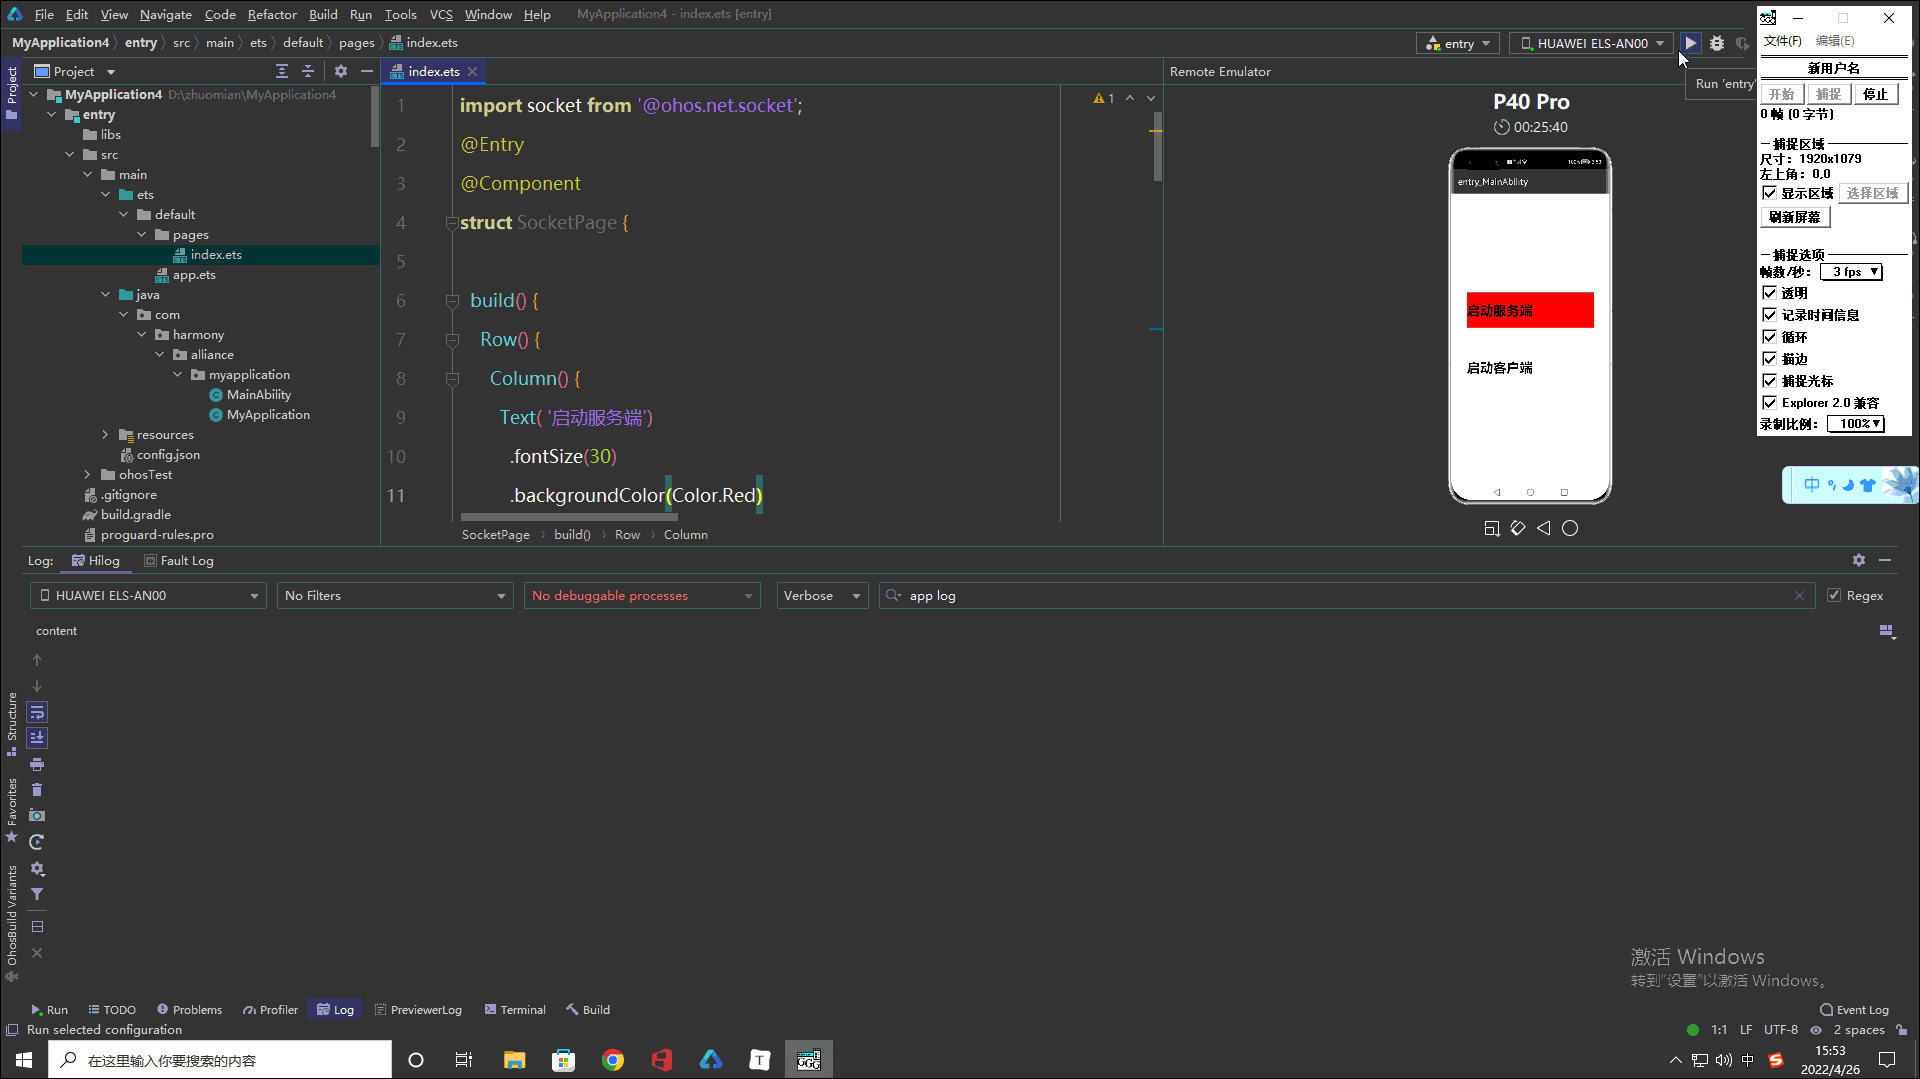Open Chrome from the Windows taskbar

point(613,1060)
